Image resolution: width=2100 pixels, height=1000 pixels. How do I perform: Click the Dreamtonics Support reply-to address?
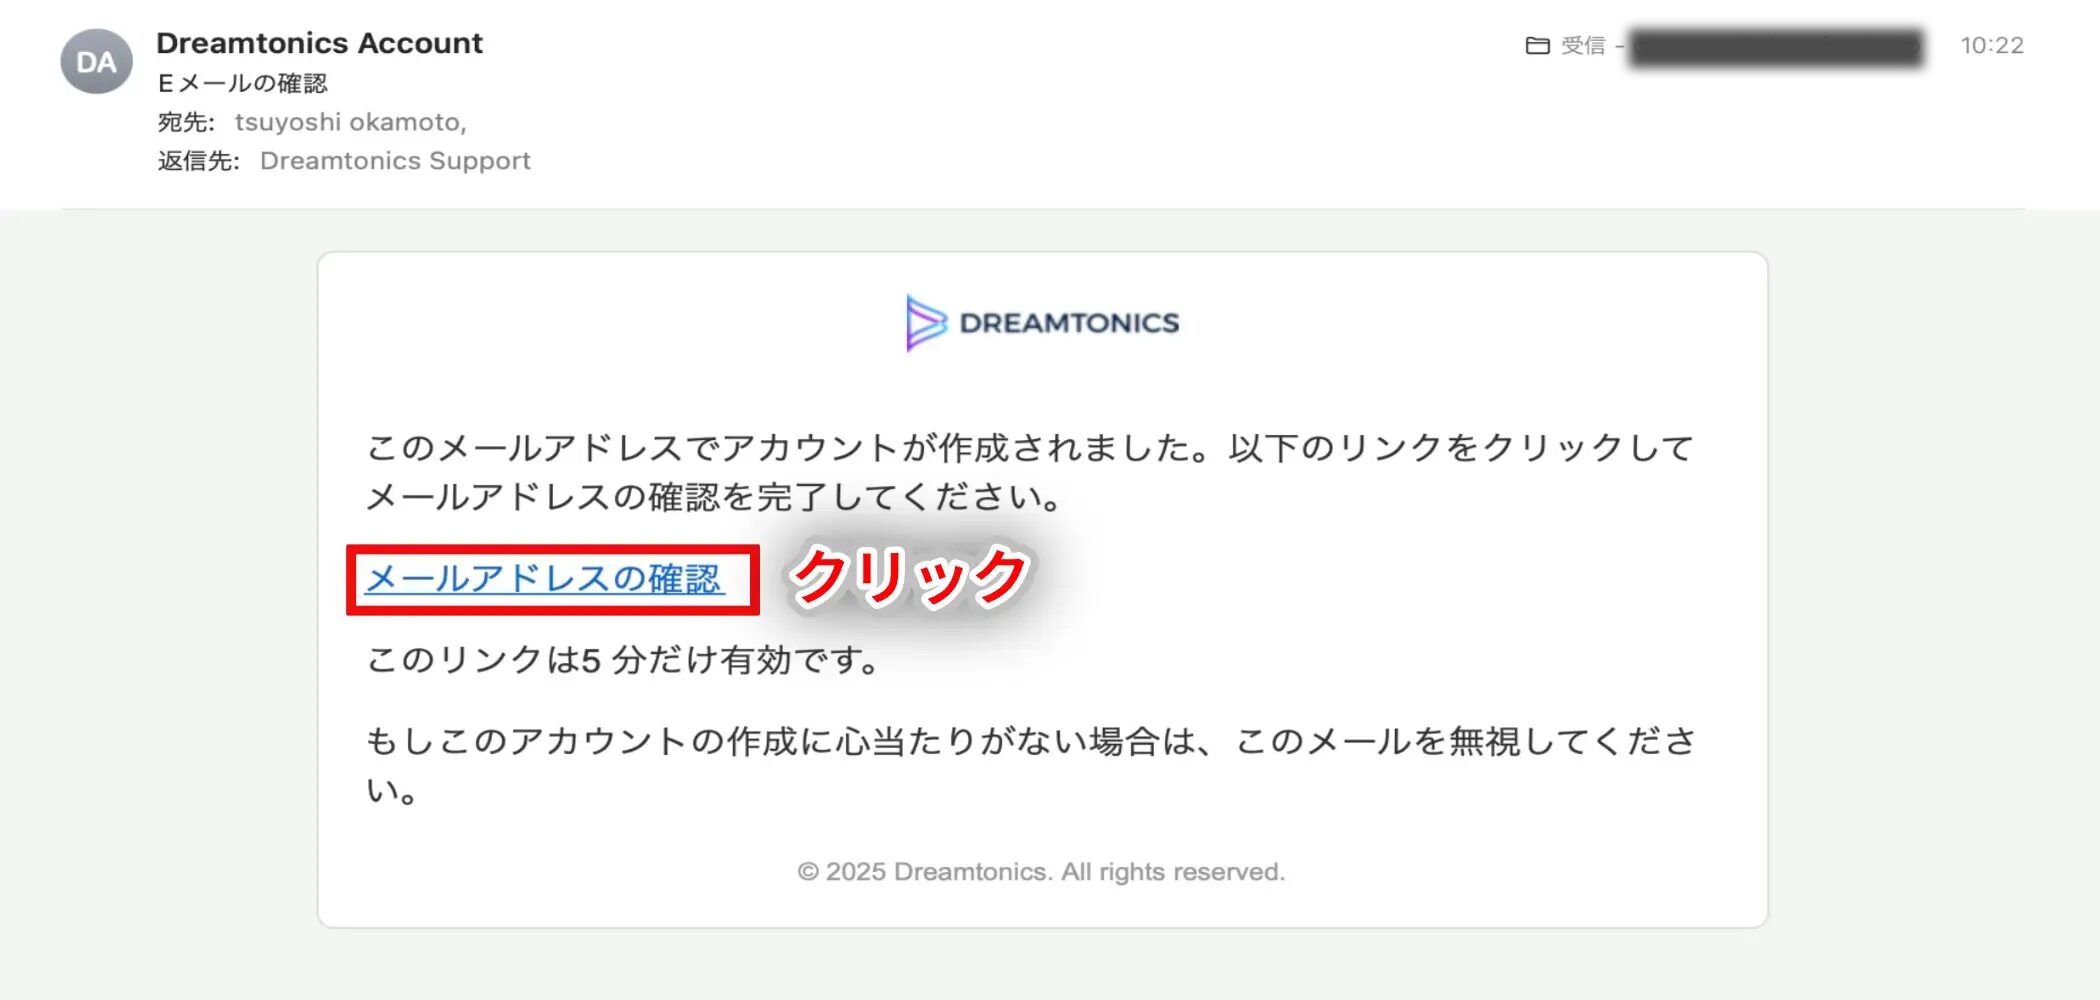[395, 161]
